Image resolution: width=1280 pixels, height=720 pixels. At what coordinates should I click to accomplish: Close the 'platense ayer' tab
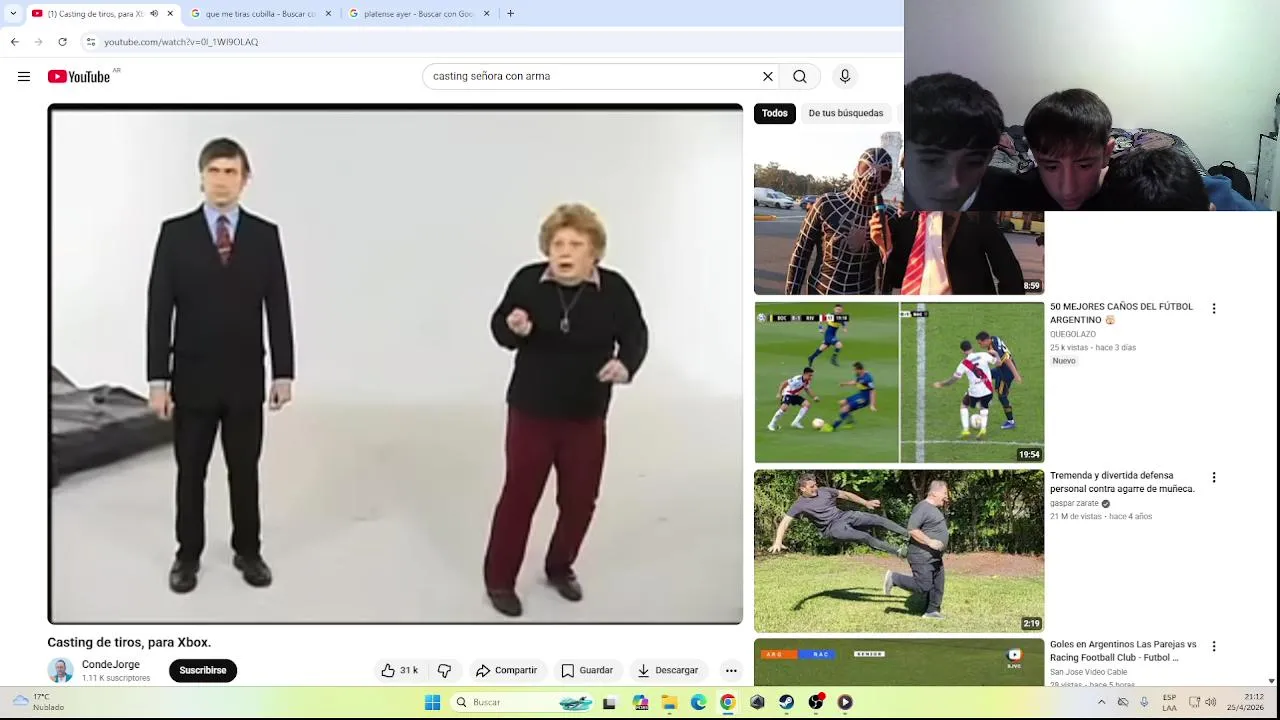(487, 14)
